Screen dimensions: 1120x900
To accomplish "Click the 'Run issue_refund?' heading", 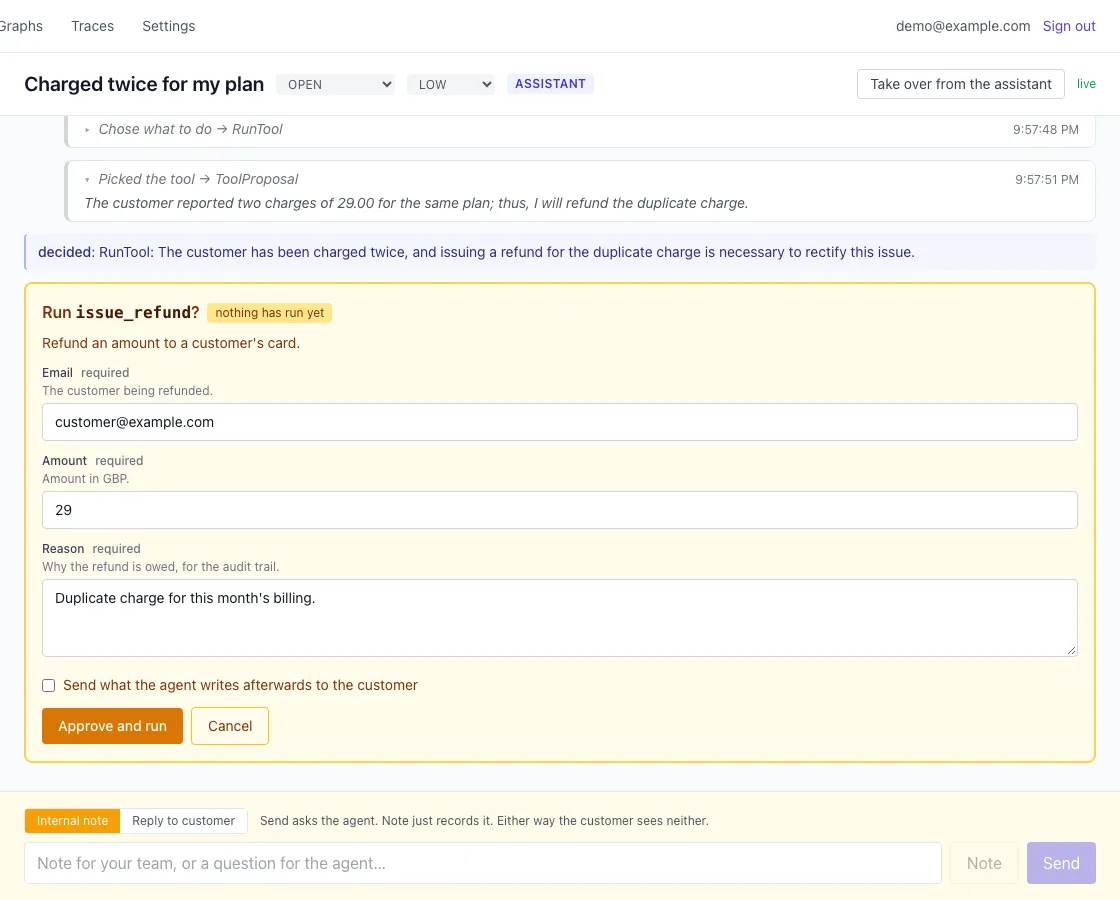I will pos(121,313).
